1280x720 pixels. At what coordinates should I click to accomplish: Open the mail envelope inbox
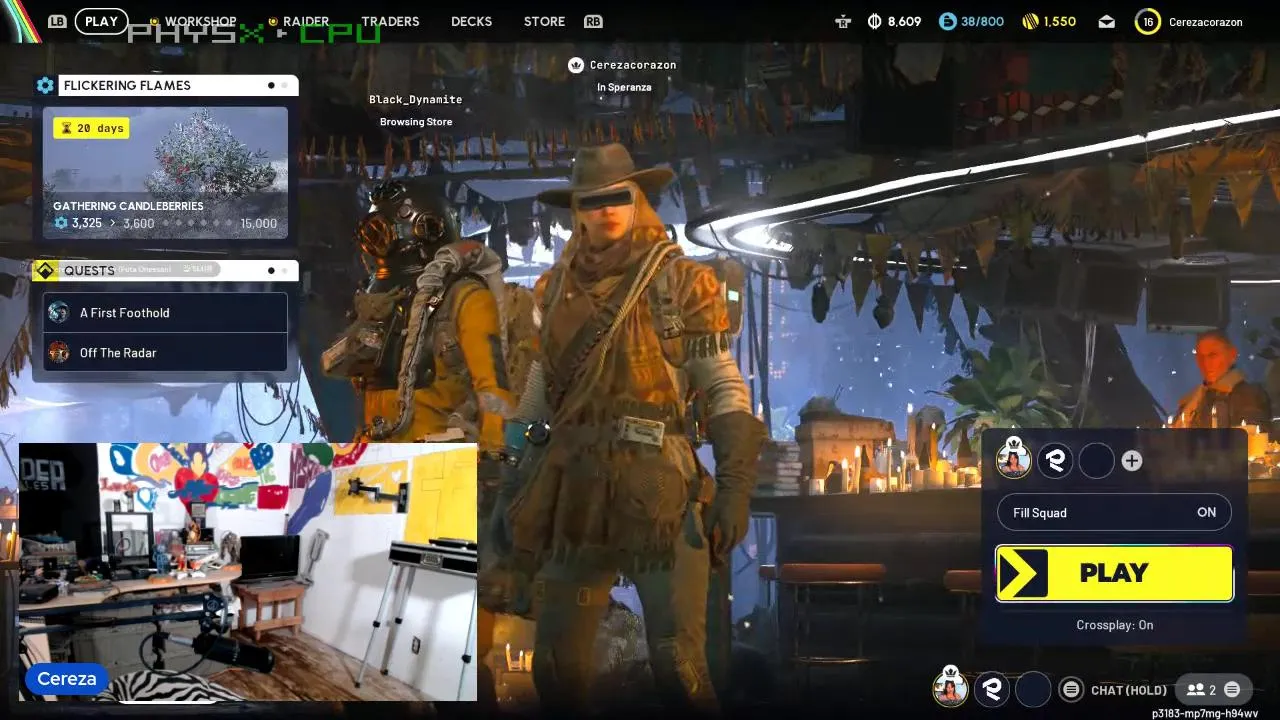[1106, 21]
